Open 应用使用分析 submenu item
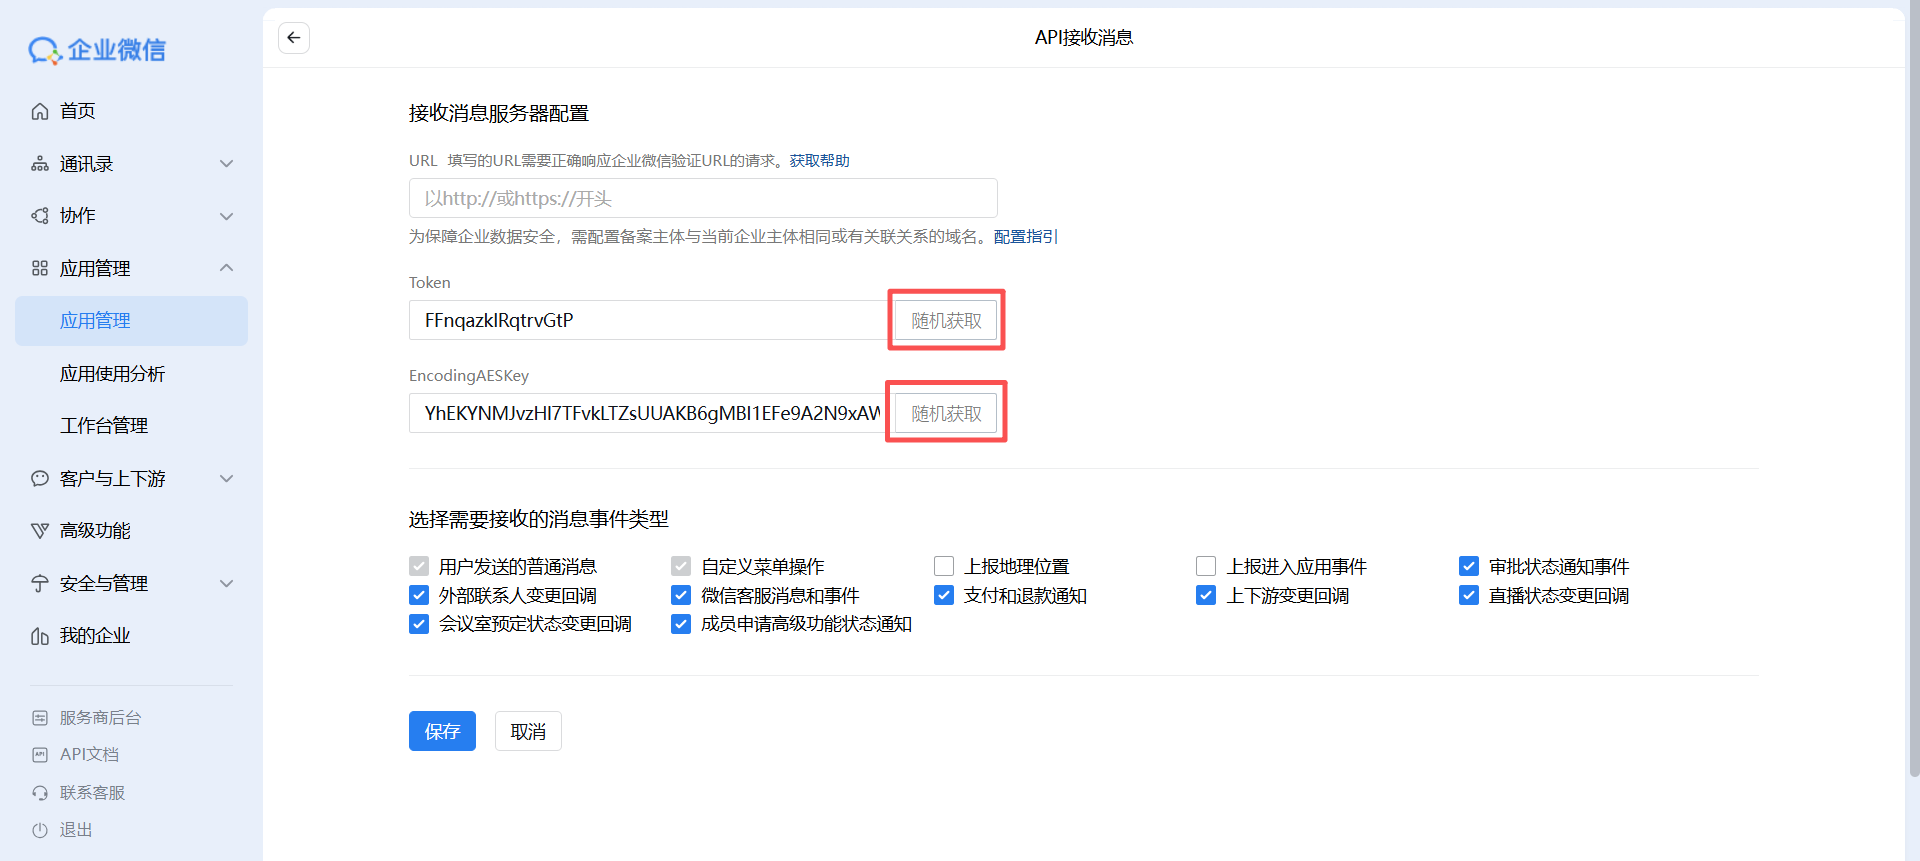Image resolution: width=1920 pixels, height=861 pixels. [x=112, y=374]
